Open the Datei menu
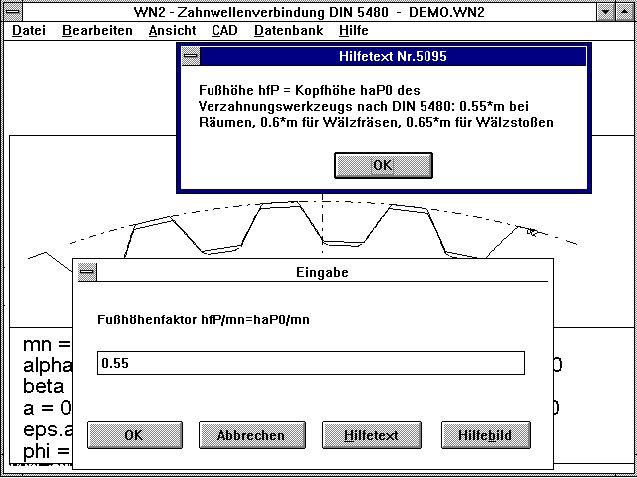Screen dimensions: 637x478 point(29,31)
